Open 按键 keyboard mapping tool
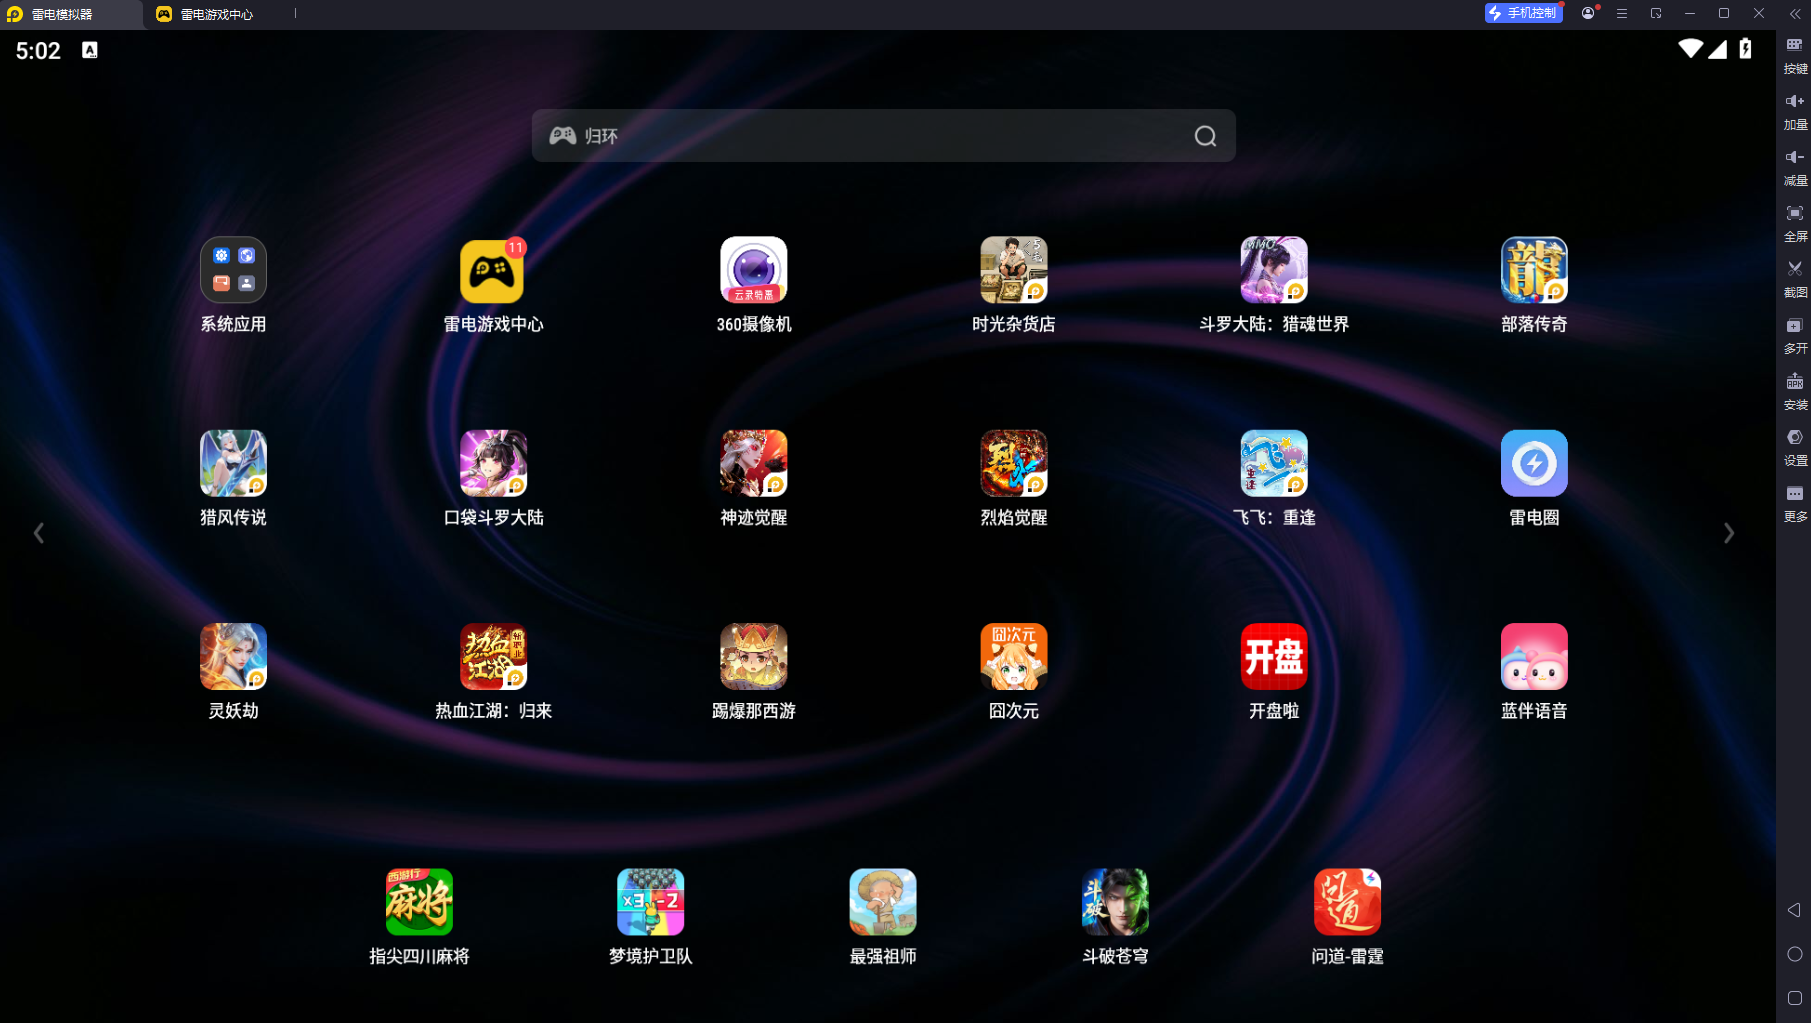Screen dimensions: 1811x1023 1795,55
